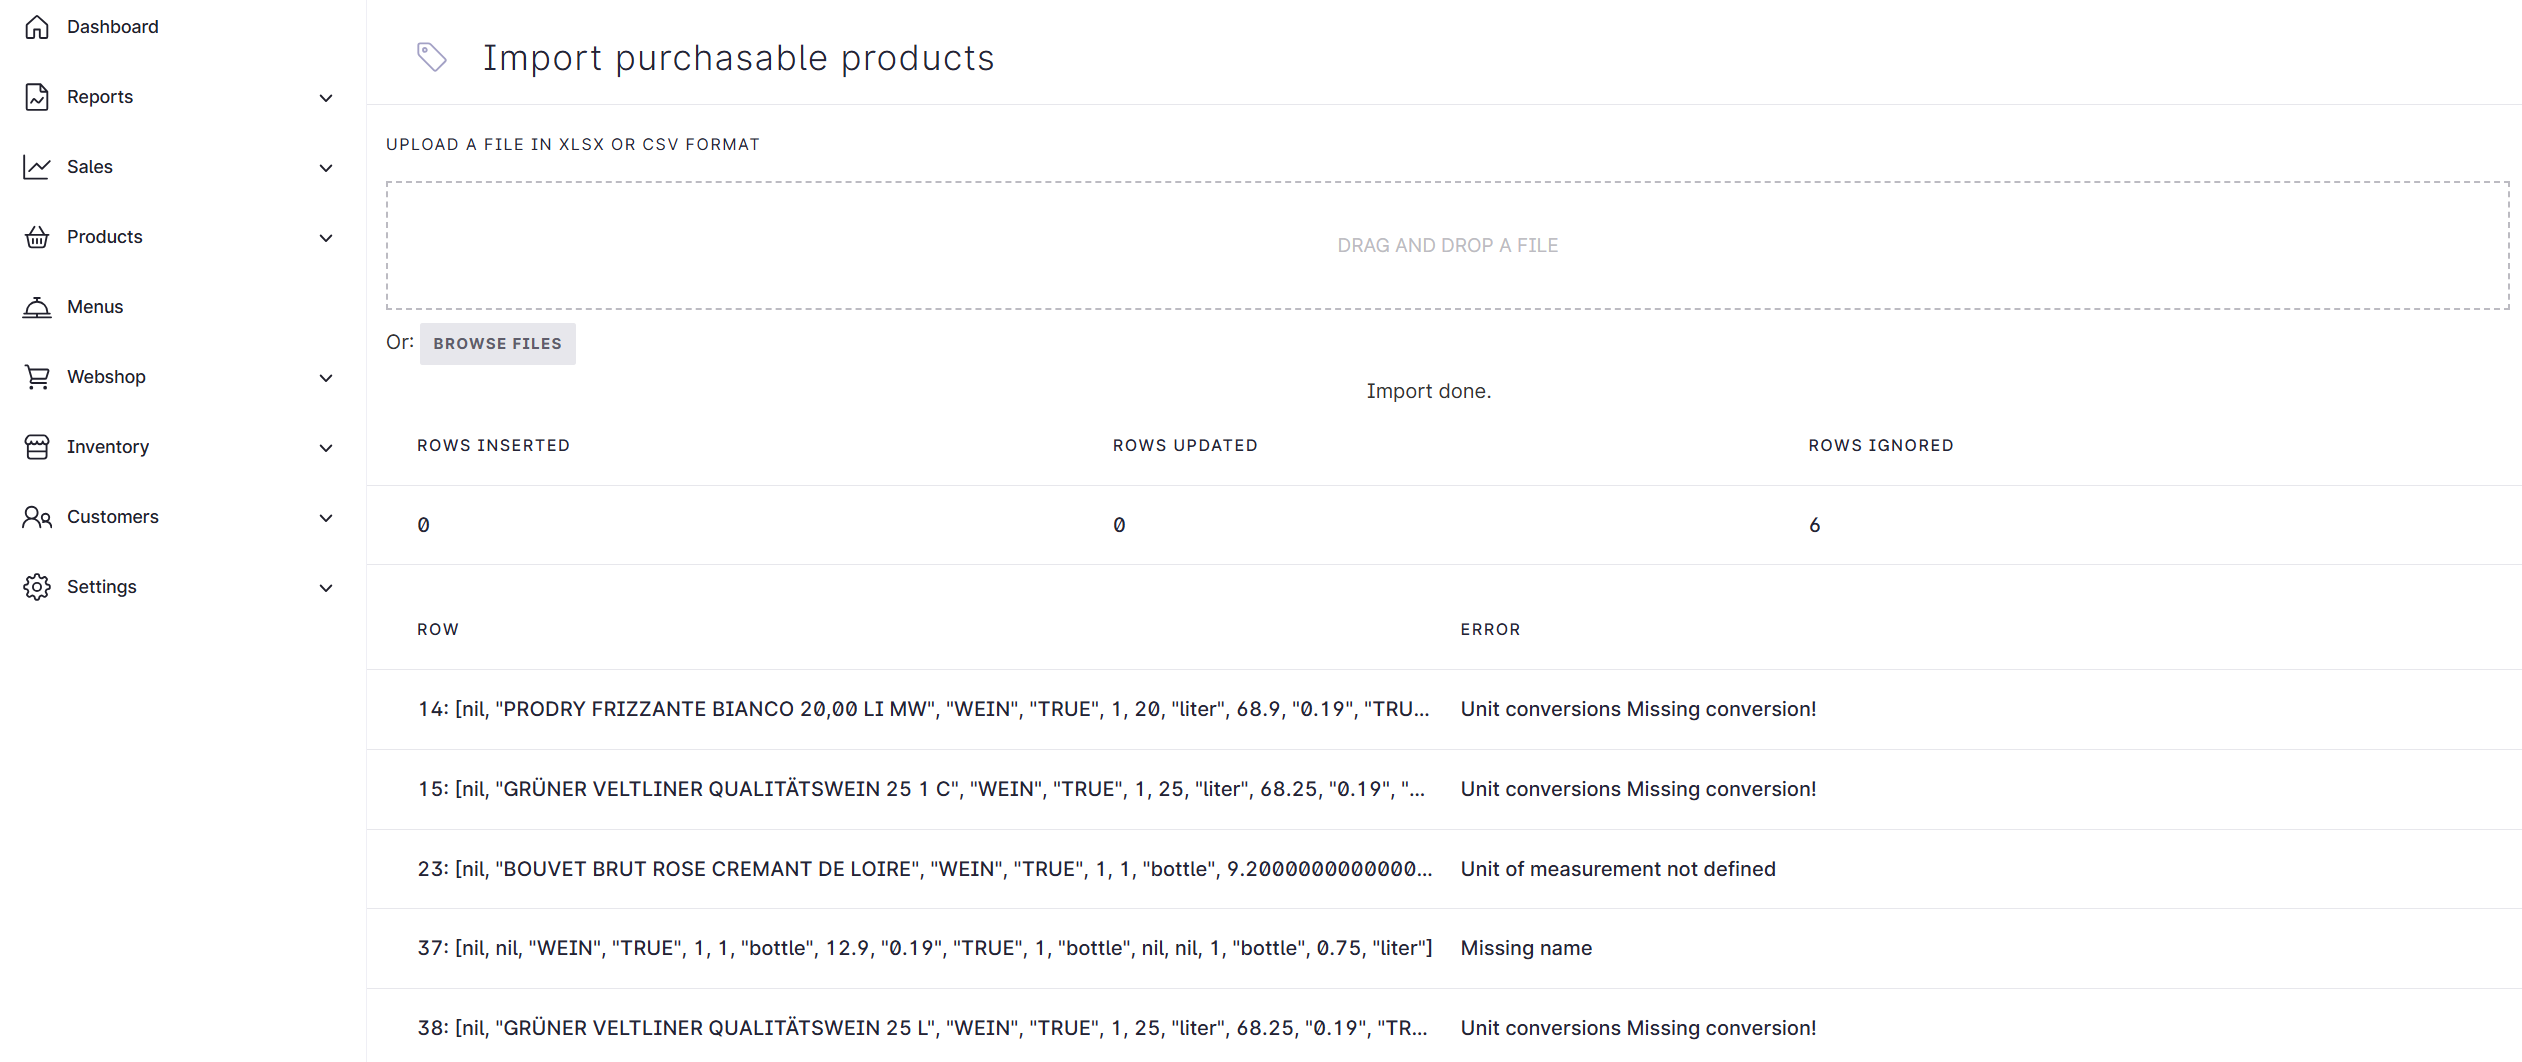Open the Reports menu item

pos(100,97)
